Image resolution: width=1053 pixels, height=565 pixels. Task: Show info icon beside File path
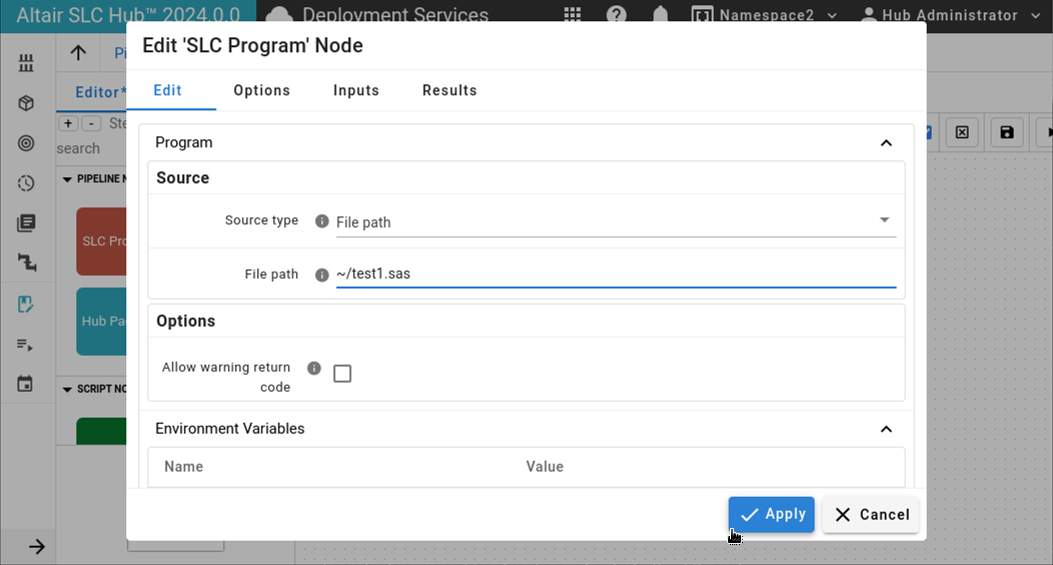322,275
